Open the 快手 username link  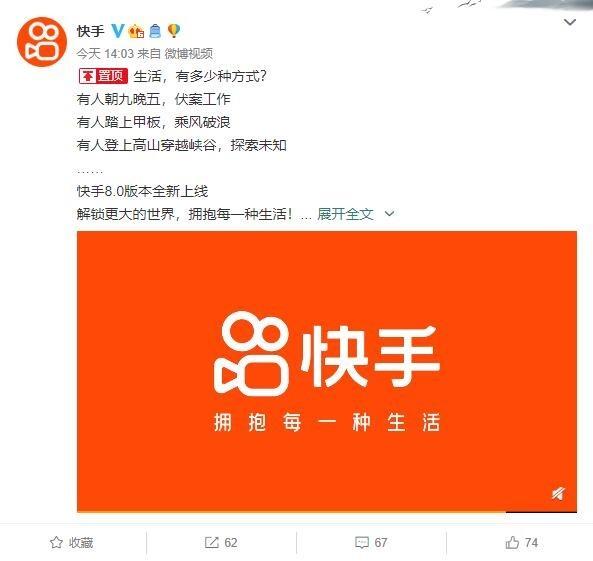click(90, 31)
